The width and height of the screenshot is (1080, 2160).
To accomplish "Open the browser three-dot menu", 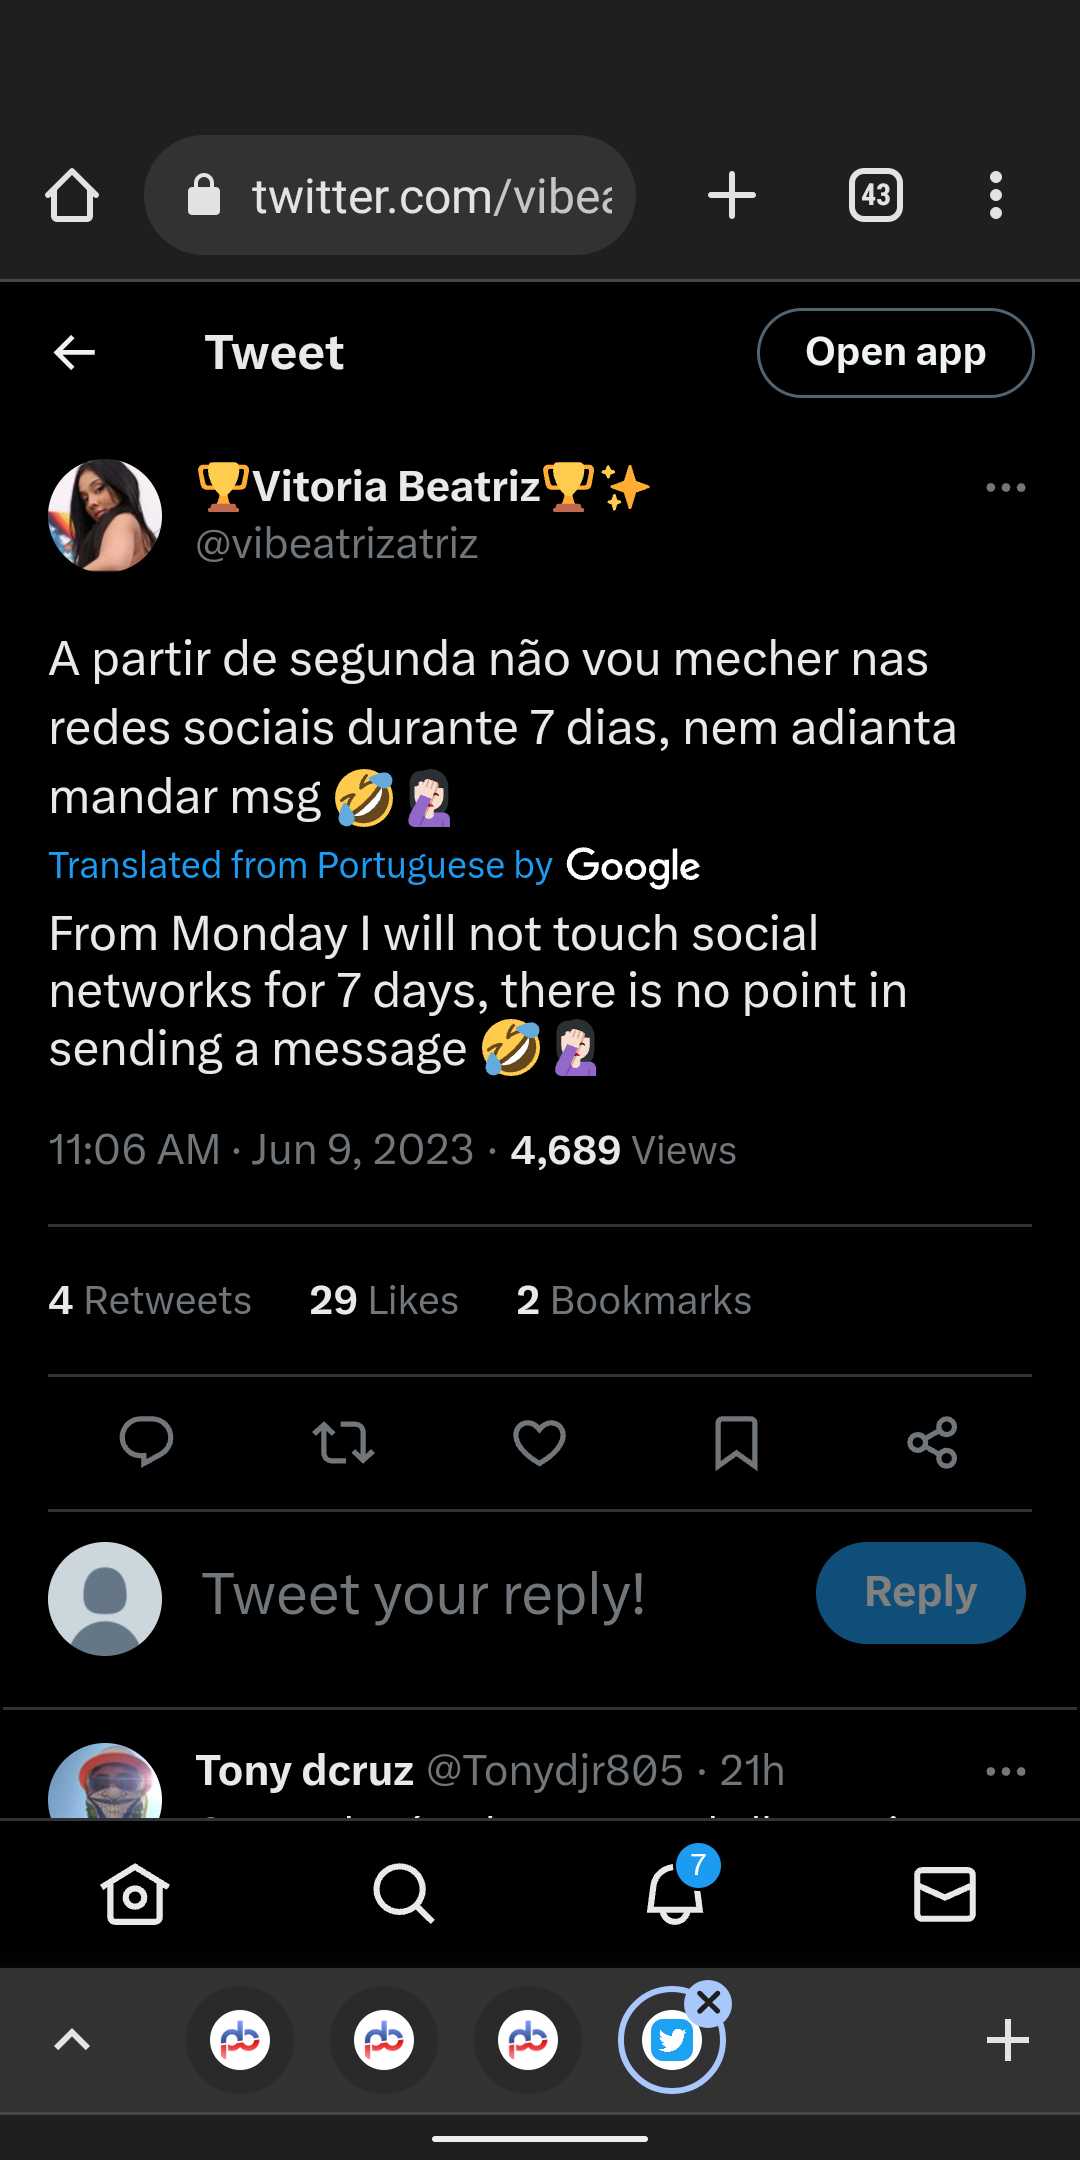I will click(995, 195).
